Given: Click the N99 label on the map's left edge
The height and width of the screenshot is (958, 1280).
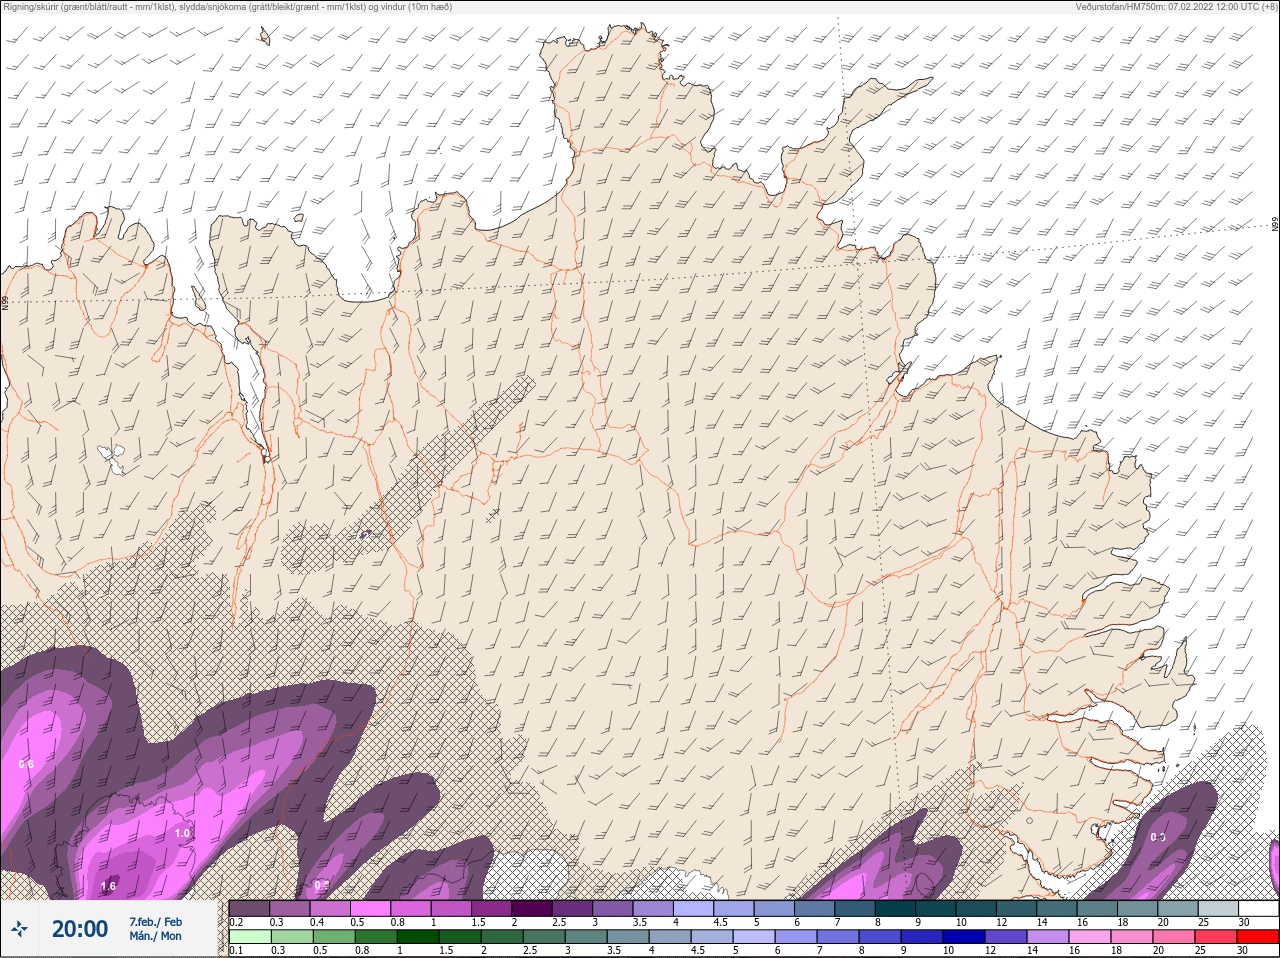Looking at the screenshot, I should point(5,301).
